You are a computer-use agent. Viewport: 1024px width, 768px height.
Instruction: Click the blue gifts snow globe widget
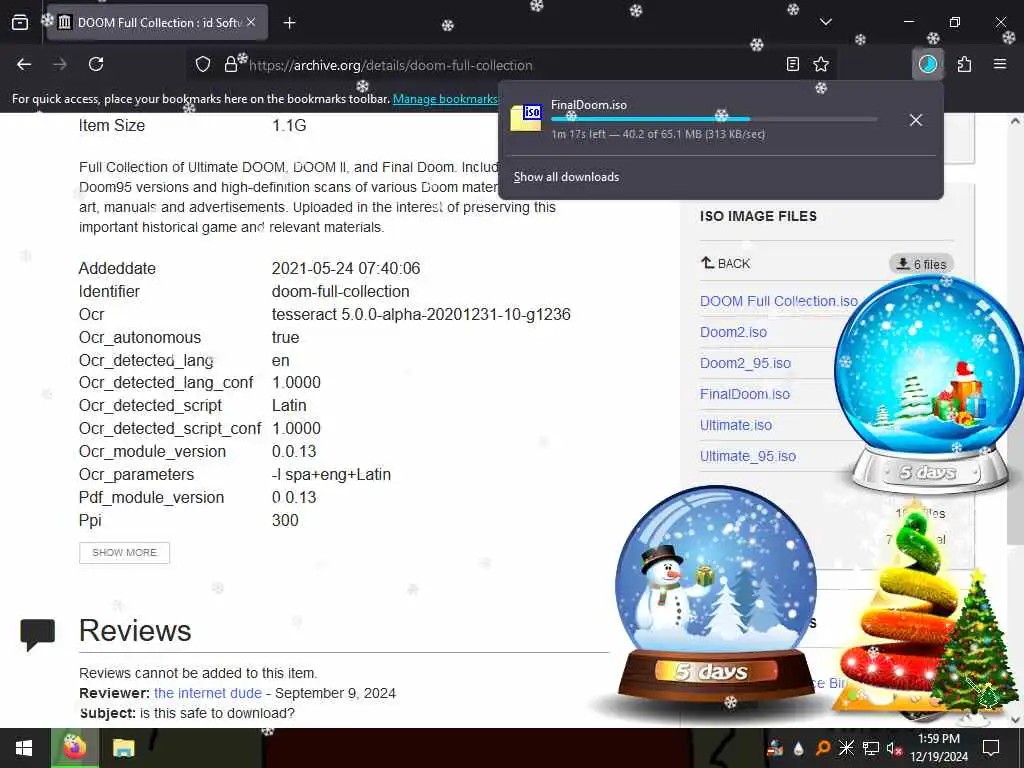pyautogui.click(x=927, y=385)
